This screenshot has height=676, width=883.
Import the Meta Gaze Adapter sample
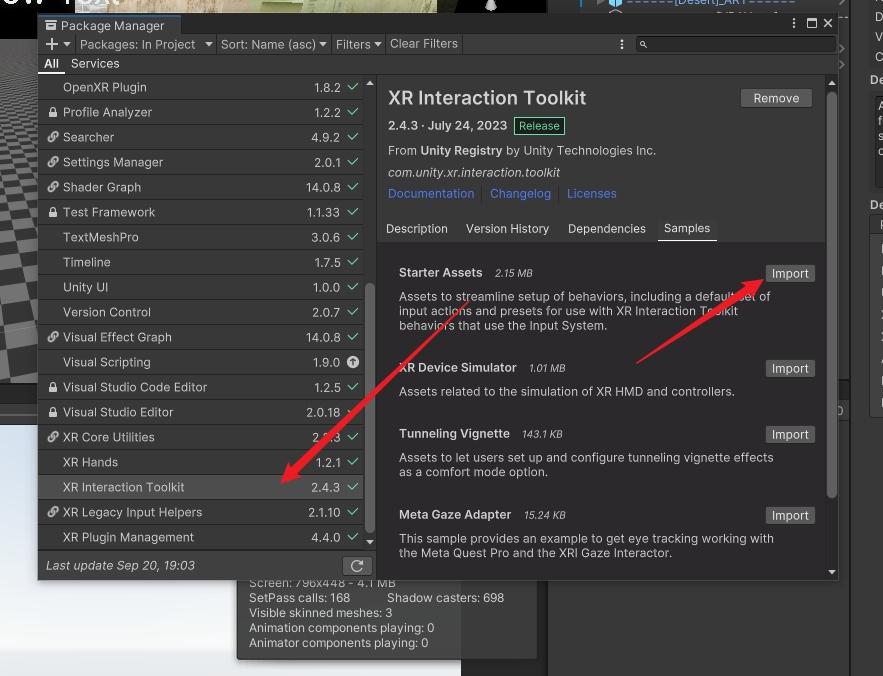tap(790, 515)
